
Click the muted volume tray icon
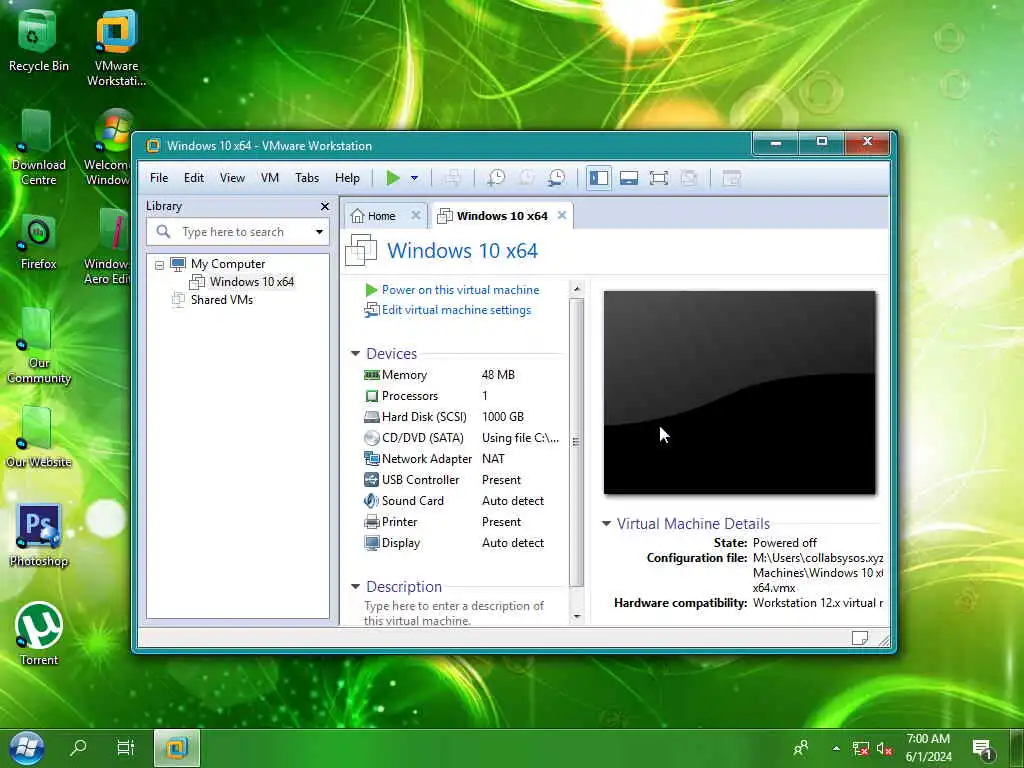(884, 749)
